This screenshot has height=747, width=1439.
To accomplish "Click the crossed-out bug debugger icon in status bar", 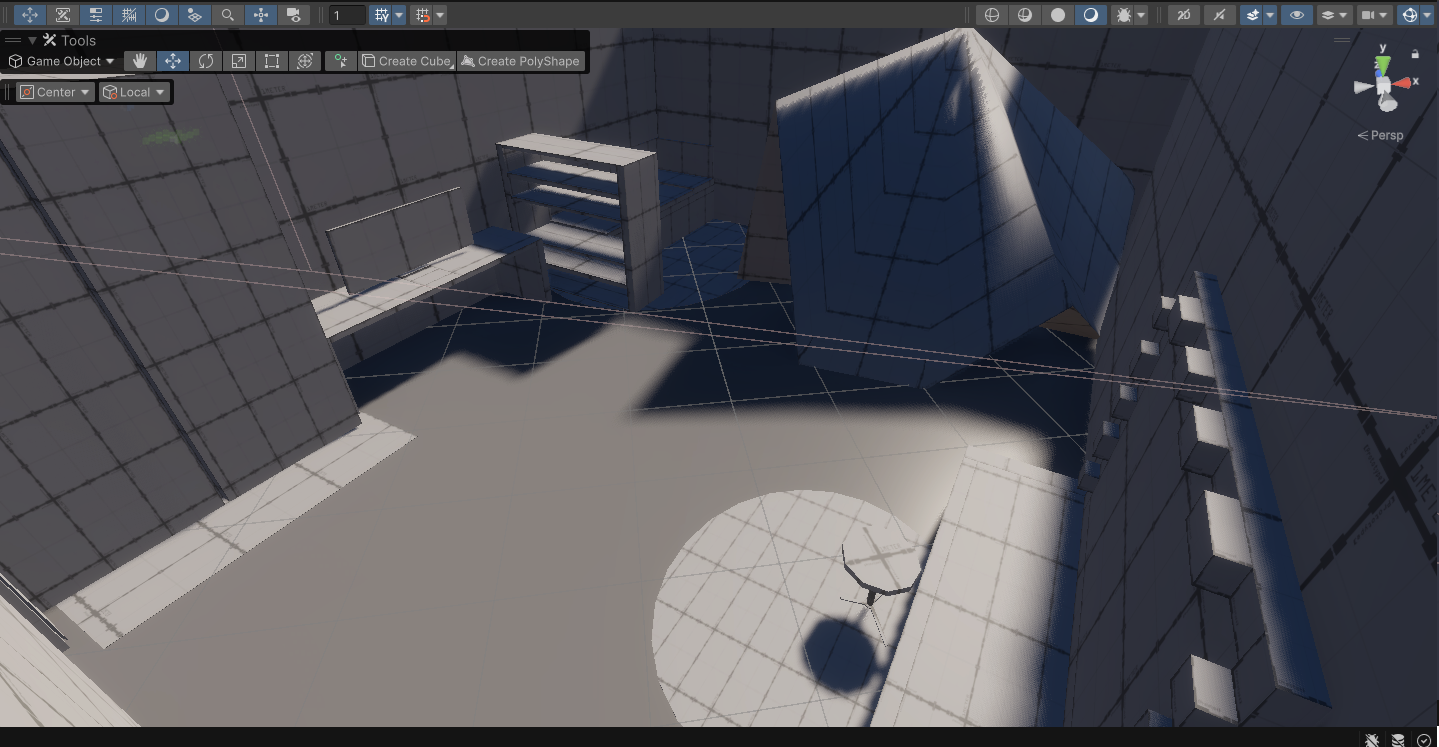I will click(x=1373, y=740).
